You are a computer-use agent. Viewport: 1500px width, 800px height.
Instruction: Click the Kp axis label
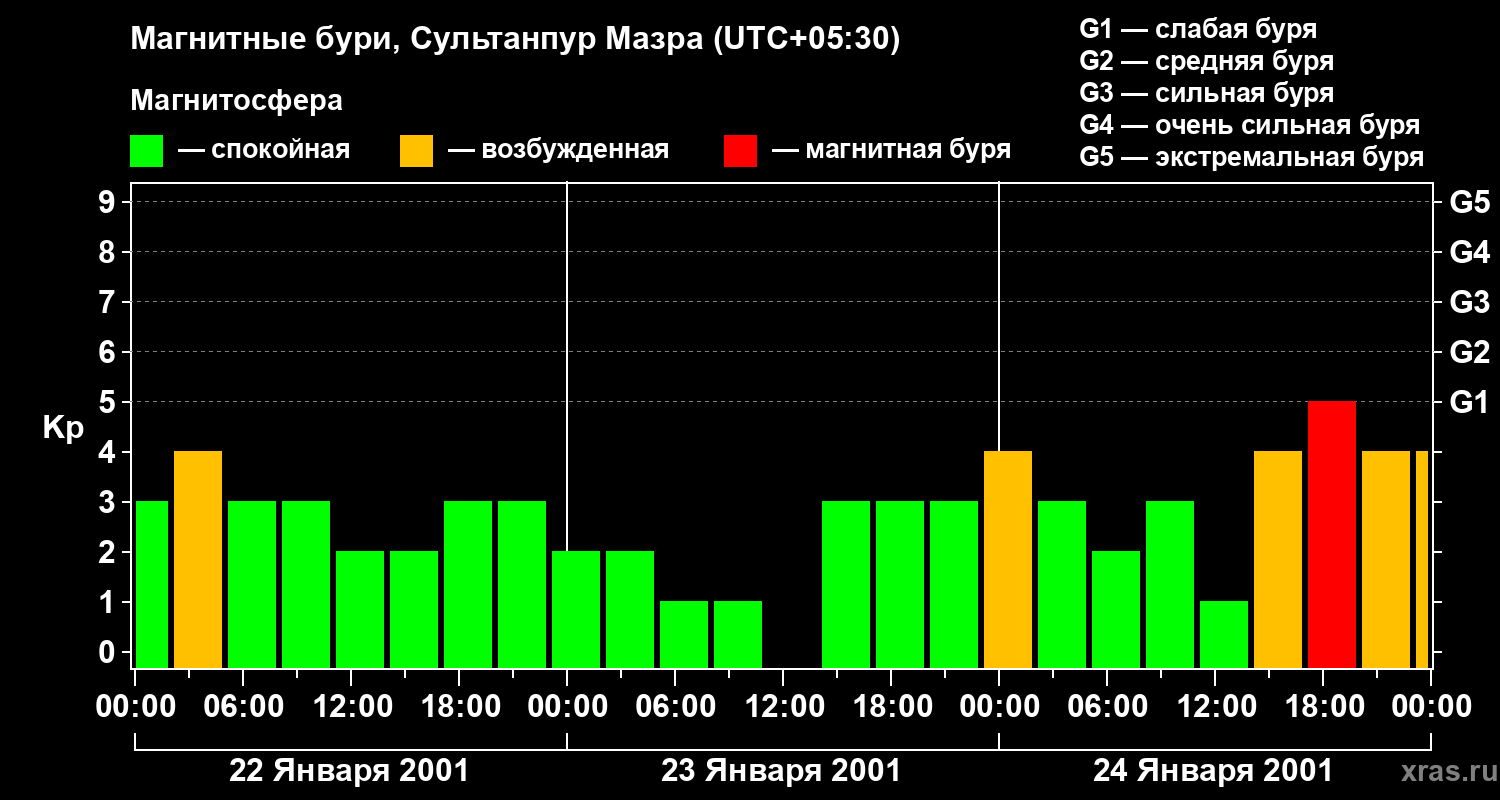point(63,428)
